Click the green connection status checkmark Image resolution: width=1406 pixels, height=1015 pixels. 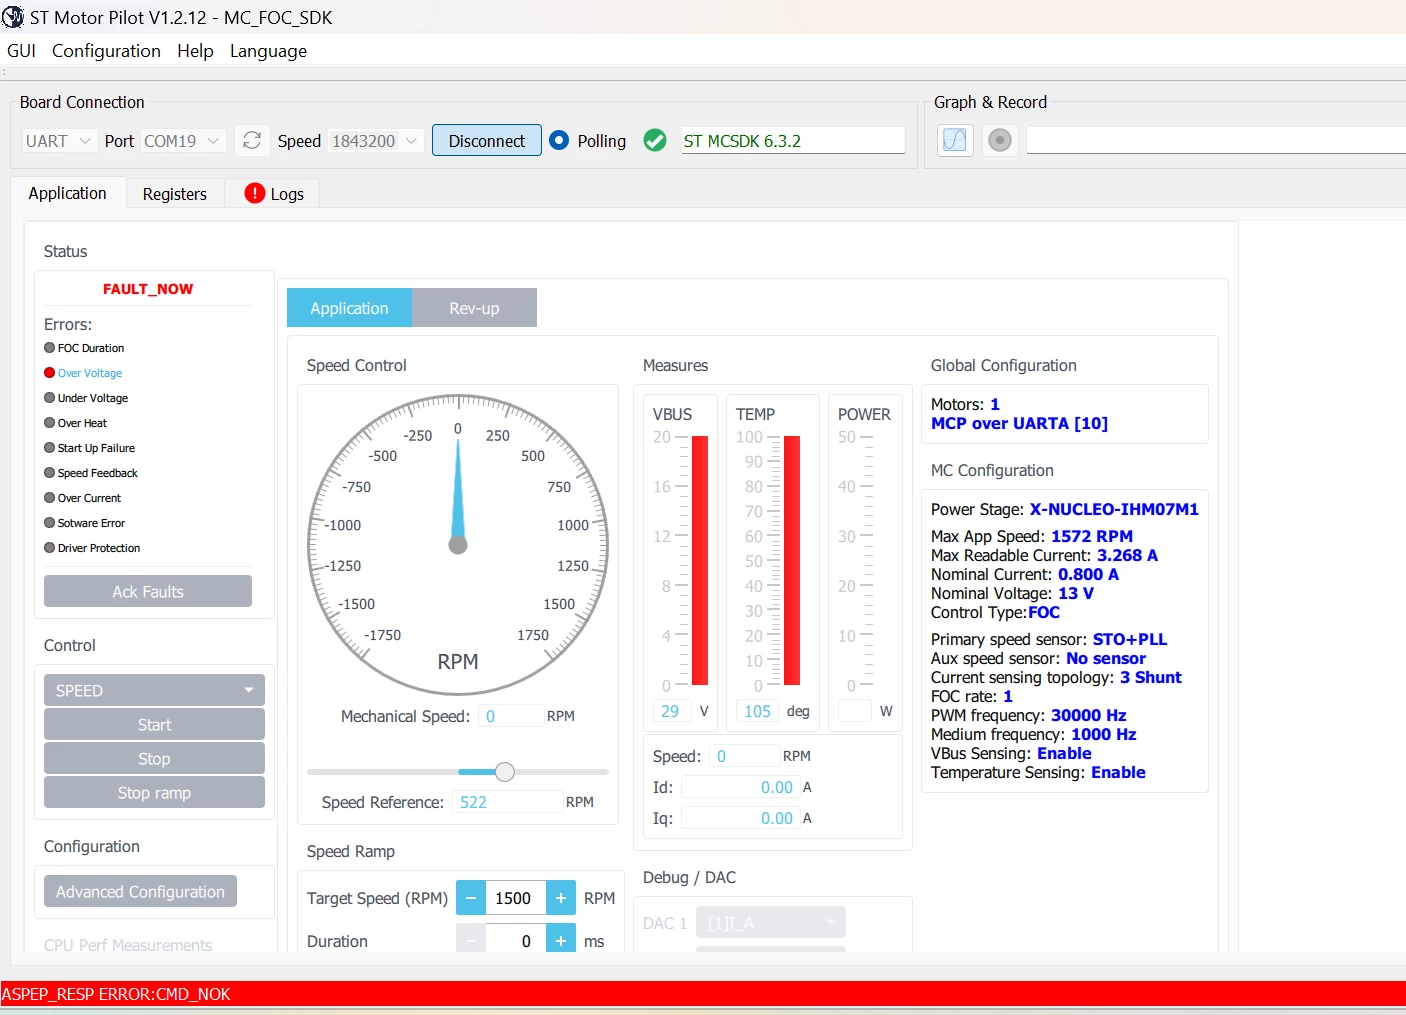pyautogui.click(x=655, y=141)
